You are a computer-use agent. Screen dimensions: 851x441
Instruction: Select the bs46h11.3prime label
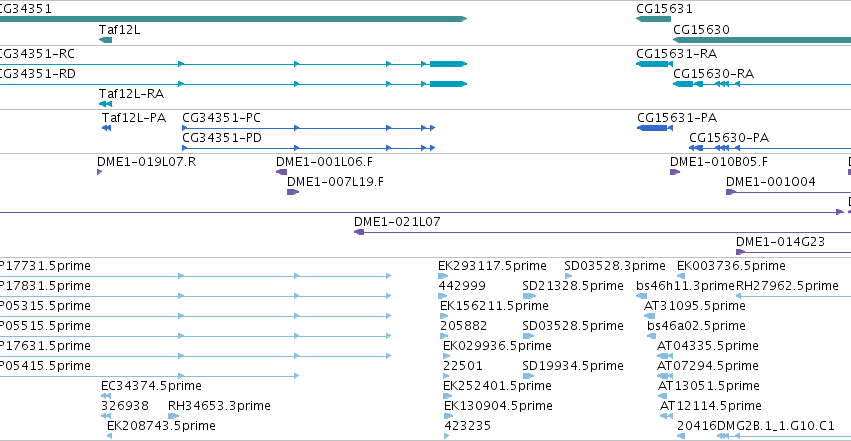pos(685,286)
